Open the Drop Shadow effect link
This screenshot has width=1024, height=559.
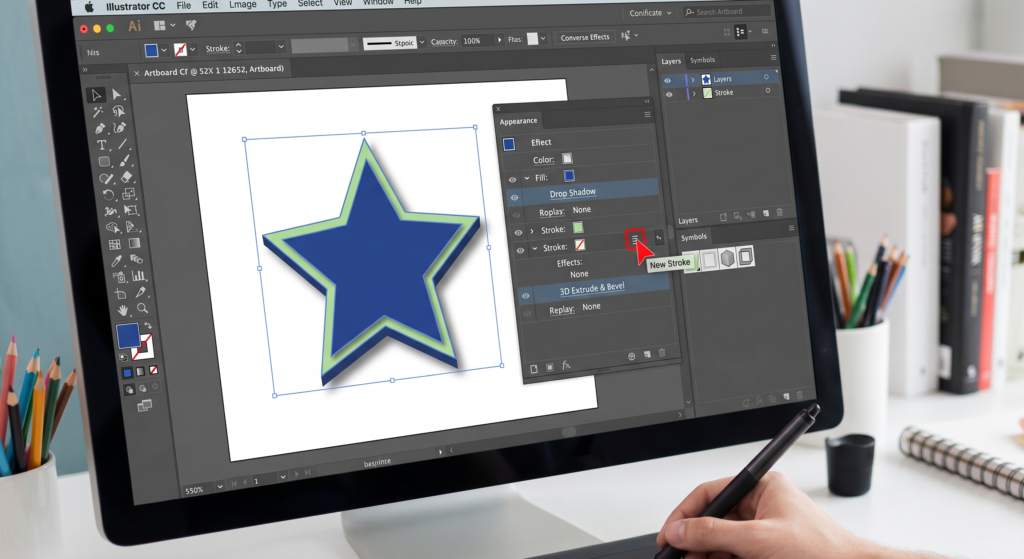click(x=572, y=193)
